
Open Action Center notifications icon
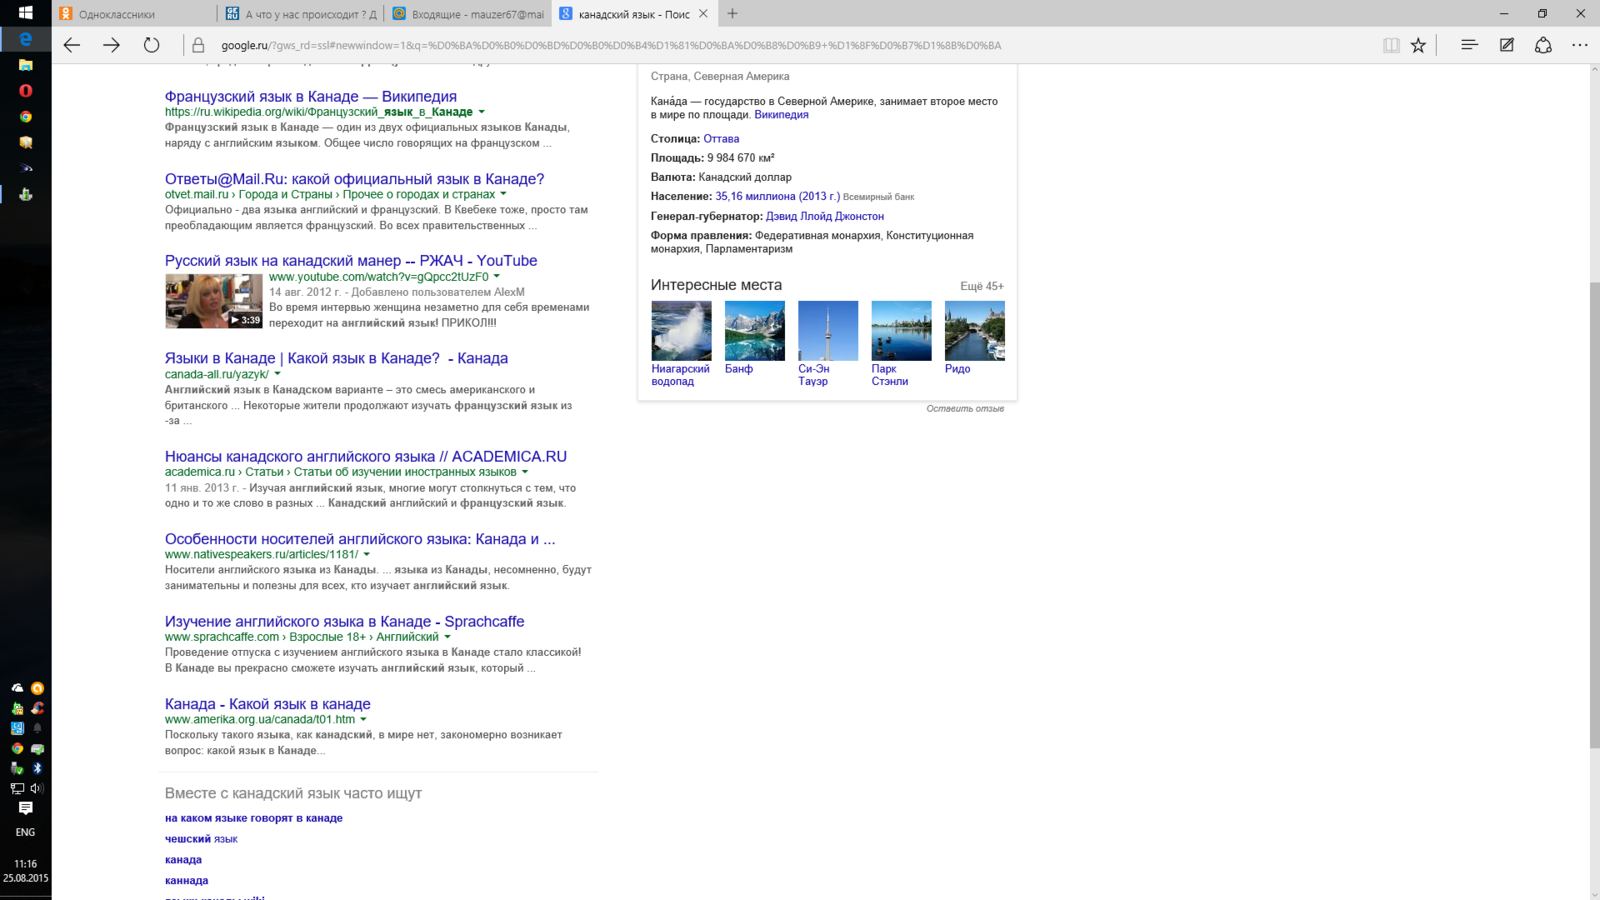25,808
